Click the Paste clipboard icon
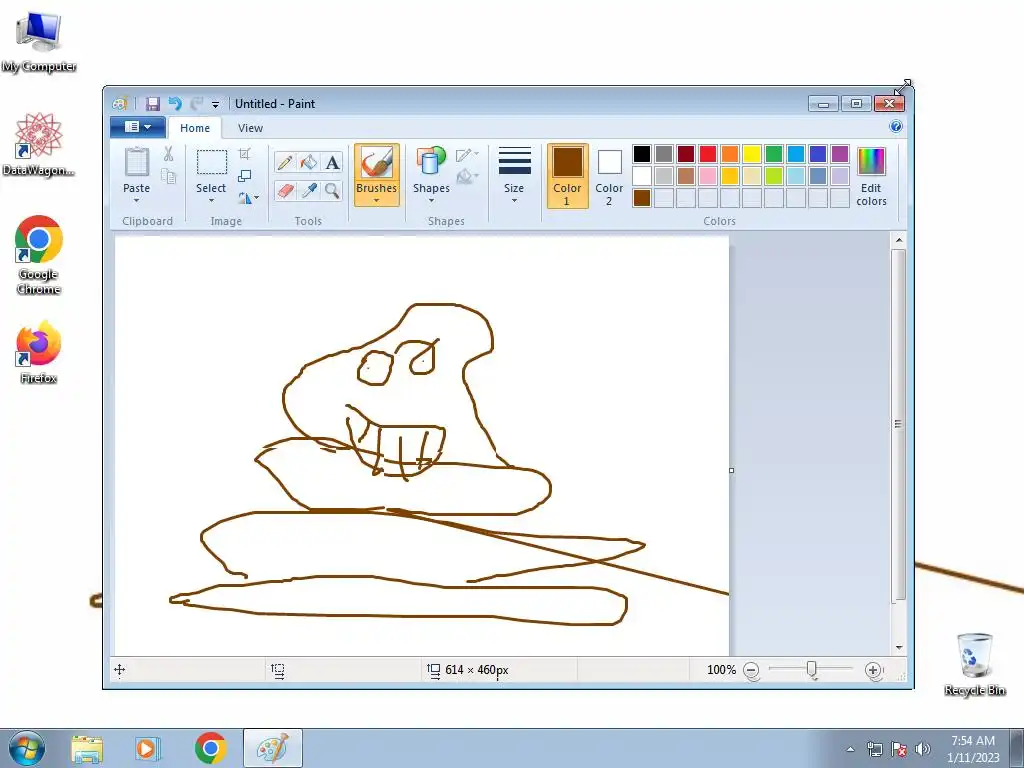1024x768 pixels. (x=137, y=161)
